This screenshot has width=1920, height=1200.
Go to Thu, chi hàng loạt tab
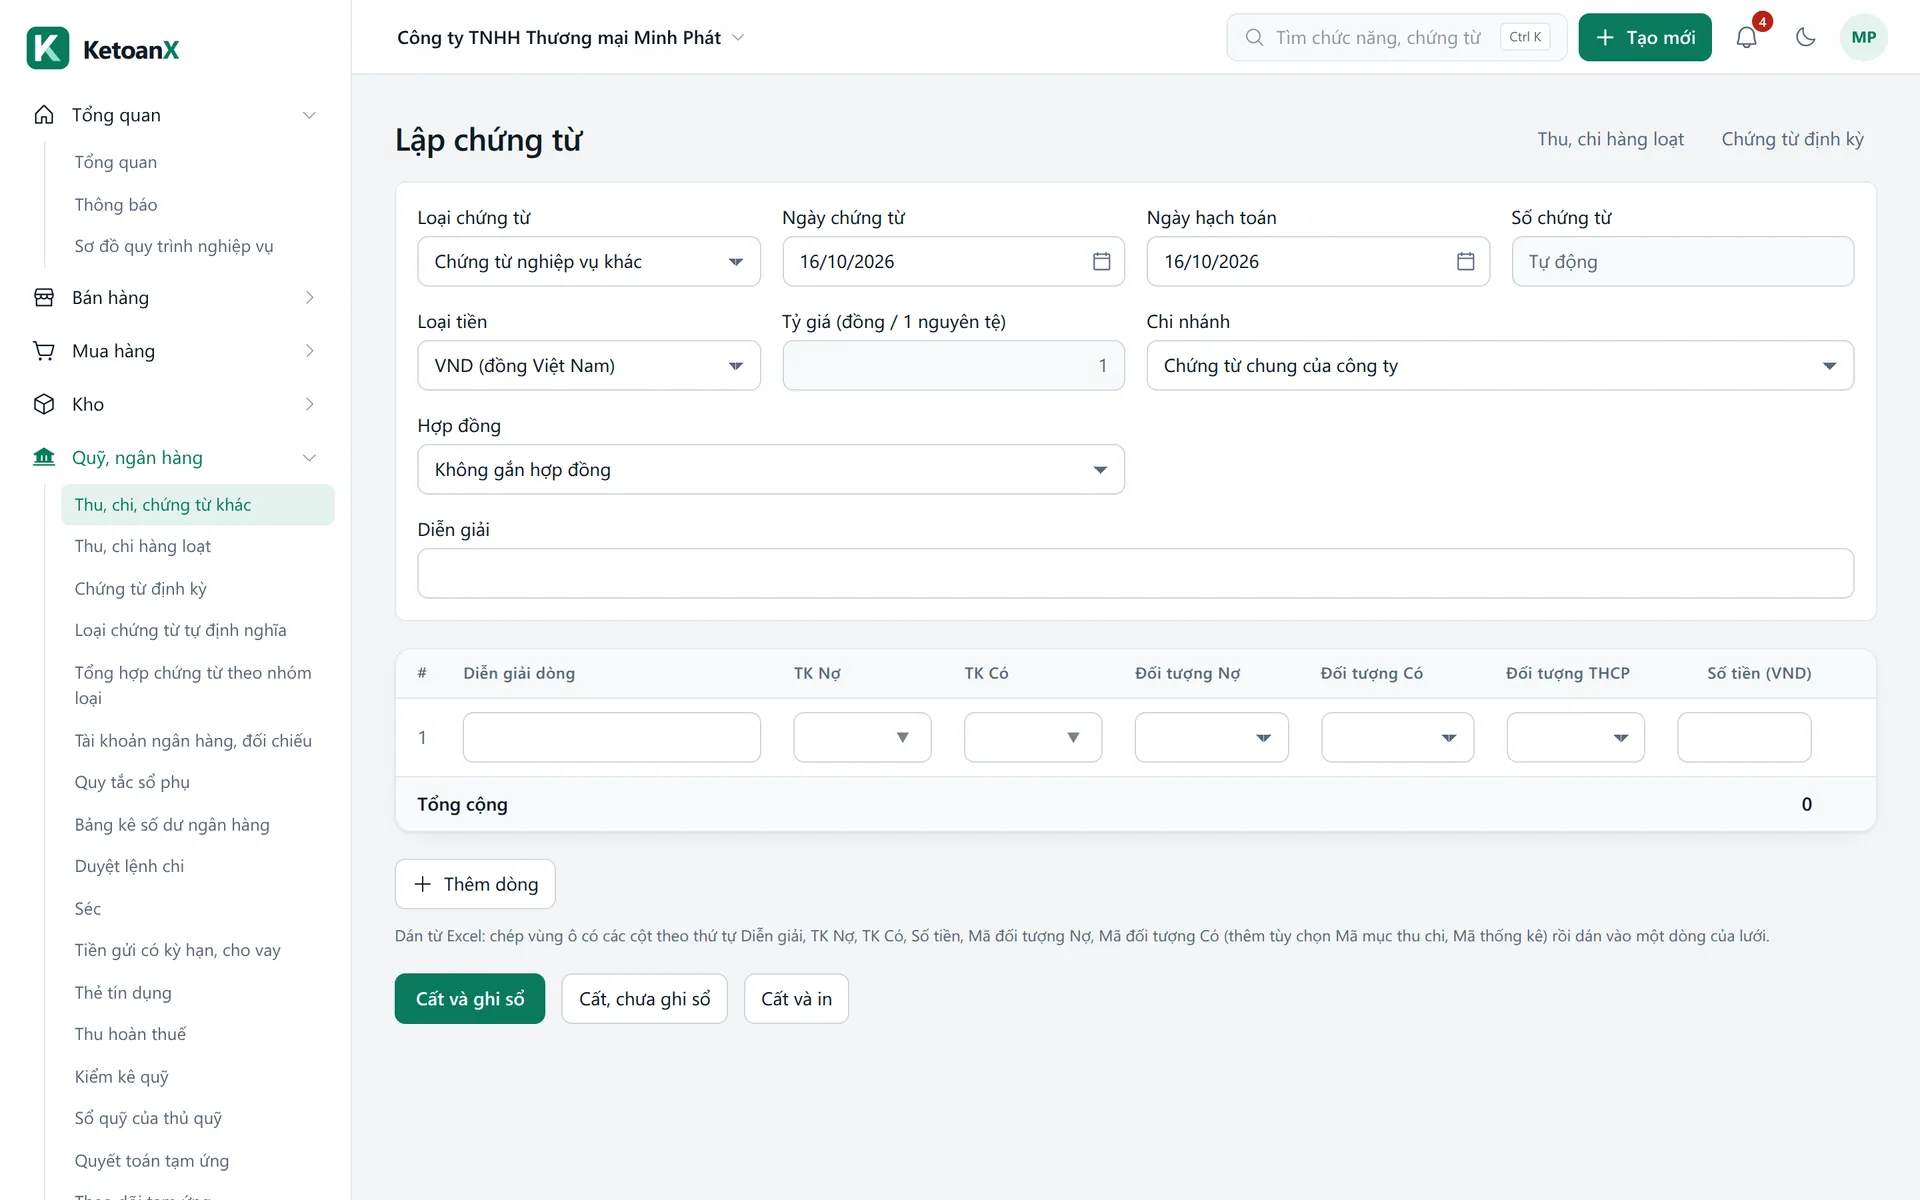click(x=1610, y=139)
